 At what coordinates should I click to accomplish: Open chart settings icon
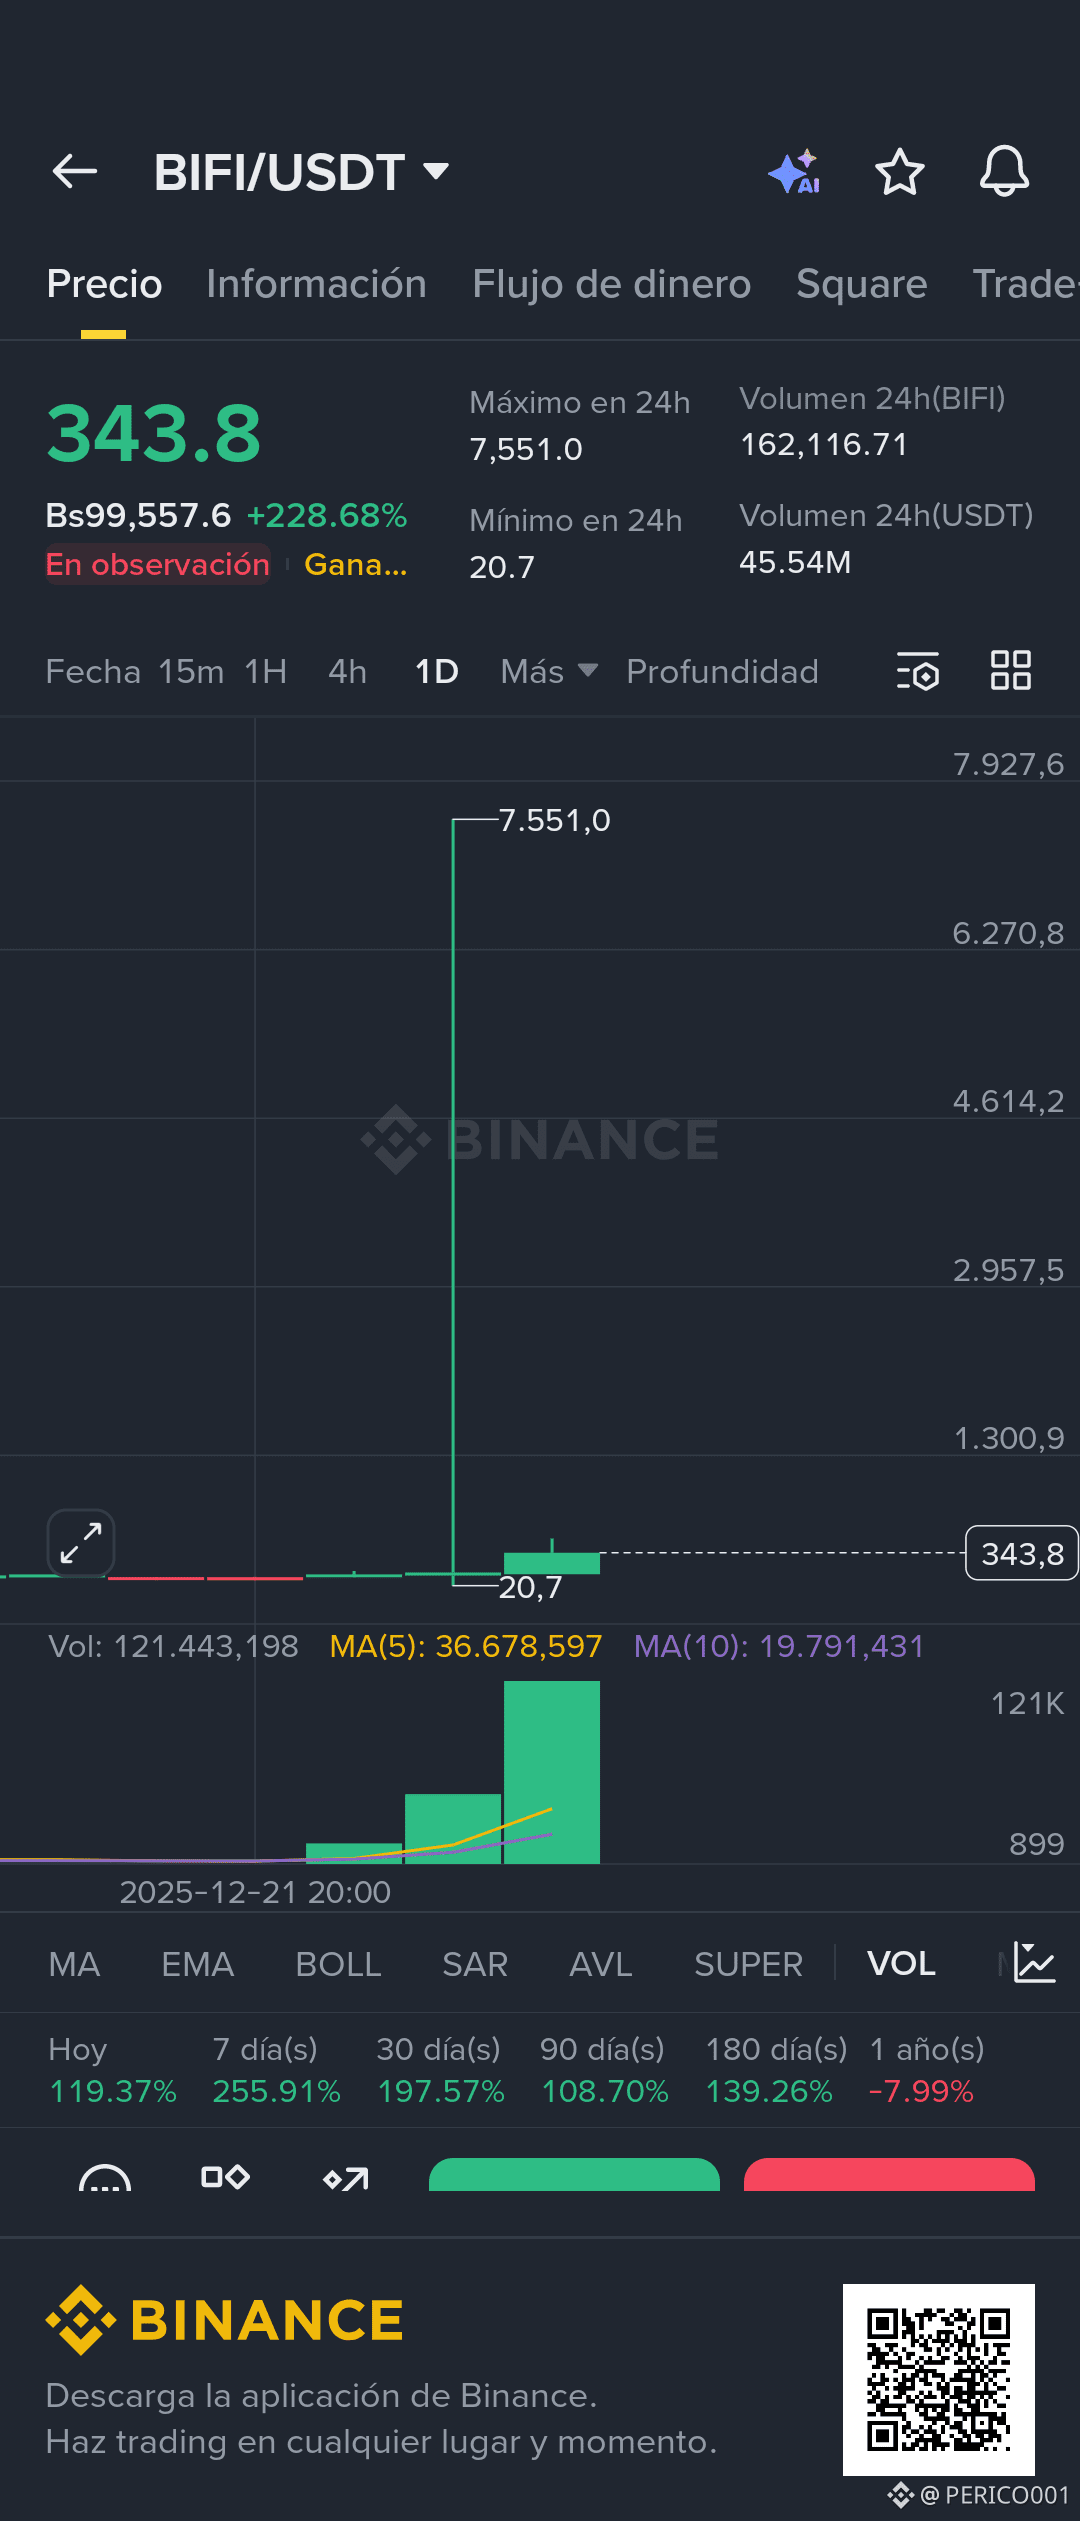(x=918, y=671)
